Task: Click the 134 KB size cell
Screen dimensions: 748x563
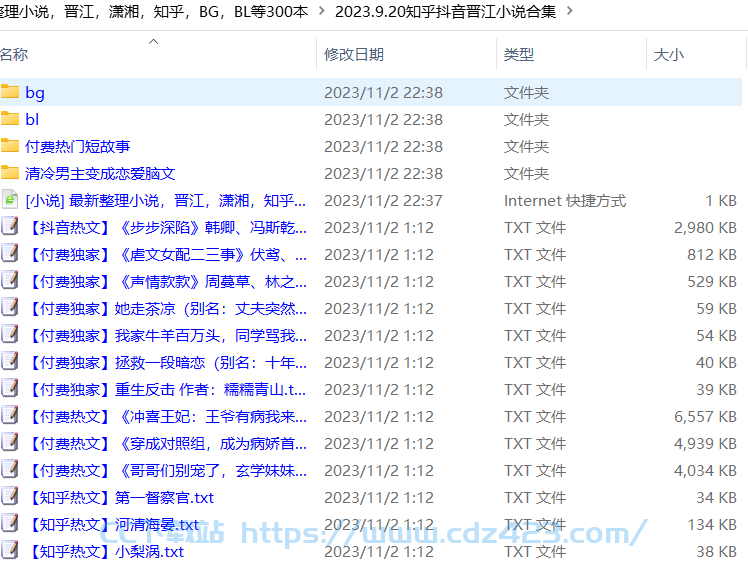Action: point(712,525)
